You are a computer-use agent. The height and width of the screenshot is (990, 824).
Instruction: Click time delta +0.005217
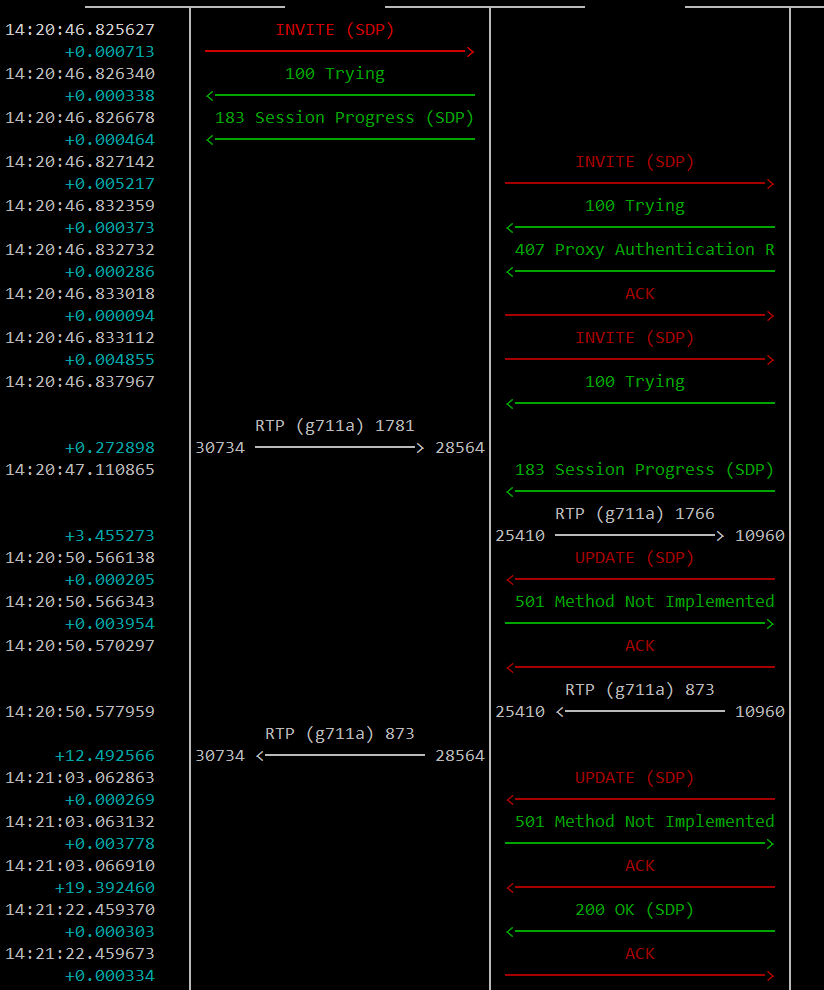(110, 184)
